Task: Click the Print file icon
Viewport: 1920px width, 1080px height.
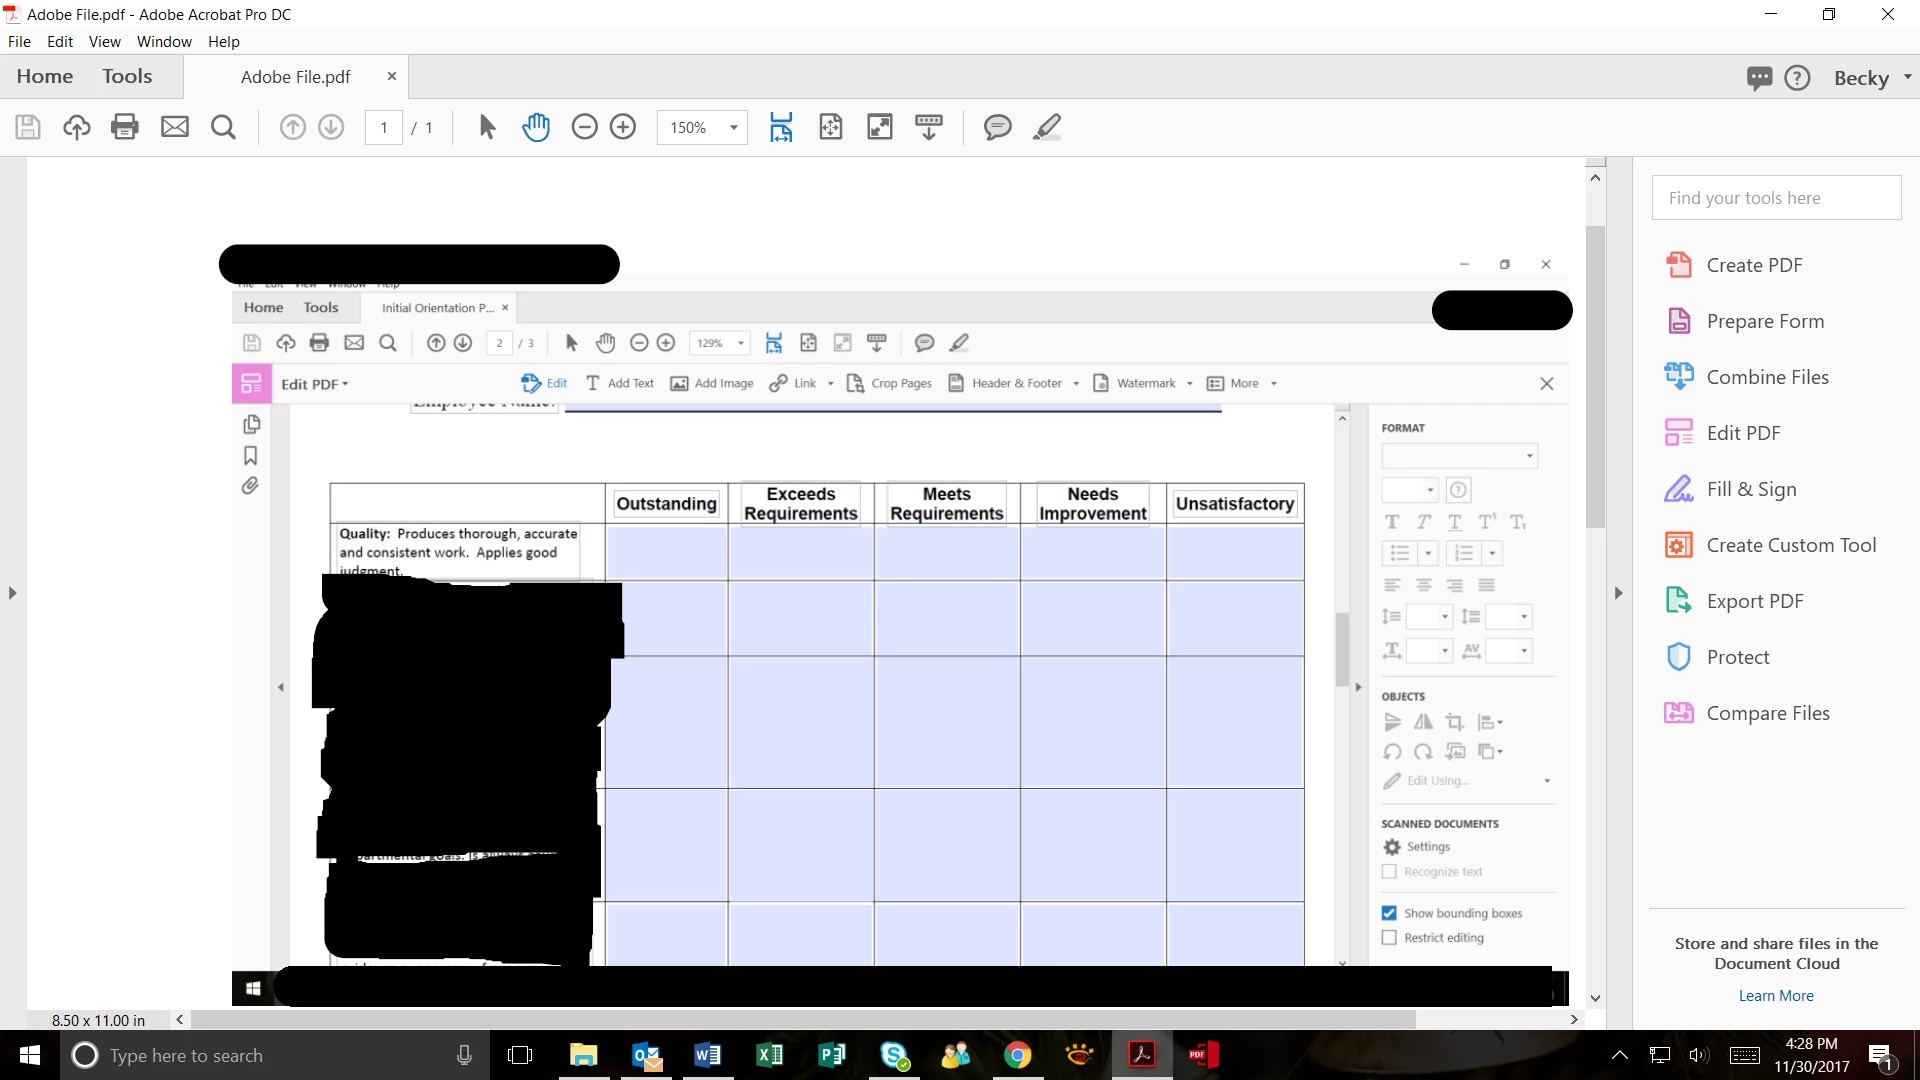Action: pos(125,127)
